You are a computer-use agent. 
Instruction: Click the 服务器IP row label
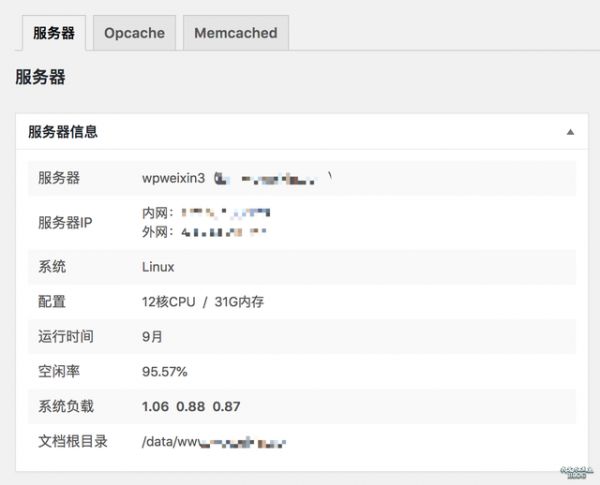tap(65, 222)
